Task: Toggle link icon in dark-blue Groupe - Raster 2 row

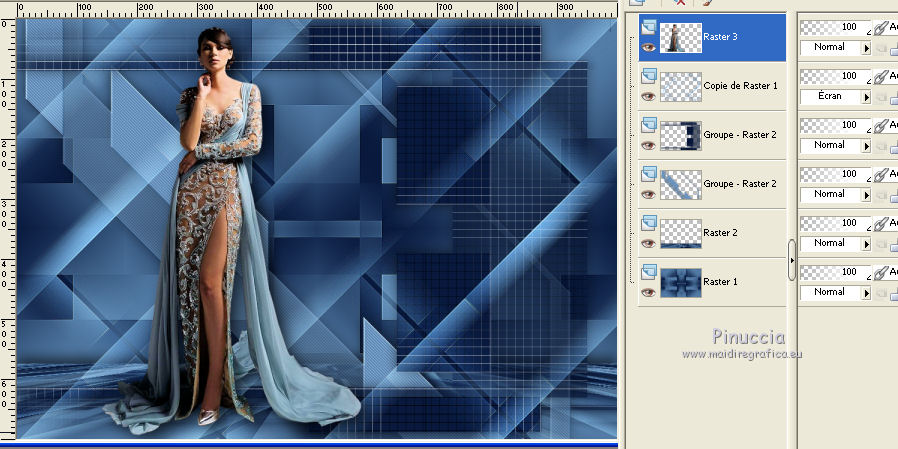Action: [x=881, y=125]
